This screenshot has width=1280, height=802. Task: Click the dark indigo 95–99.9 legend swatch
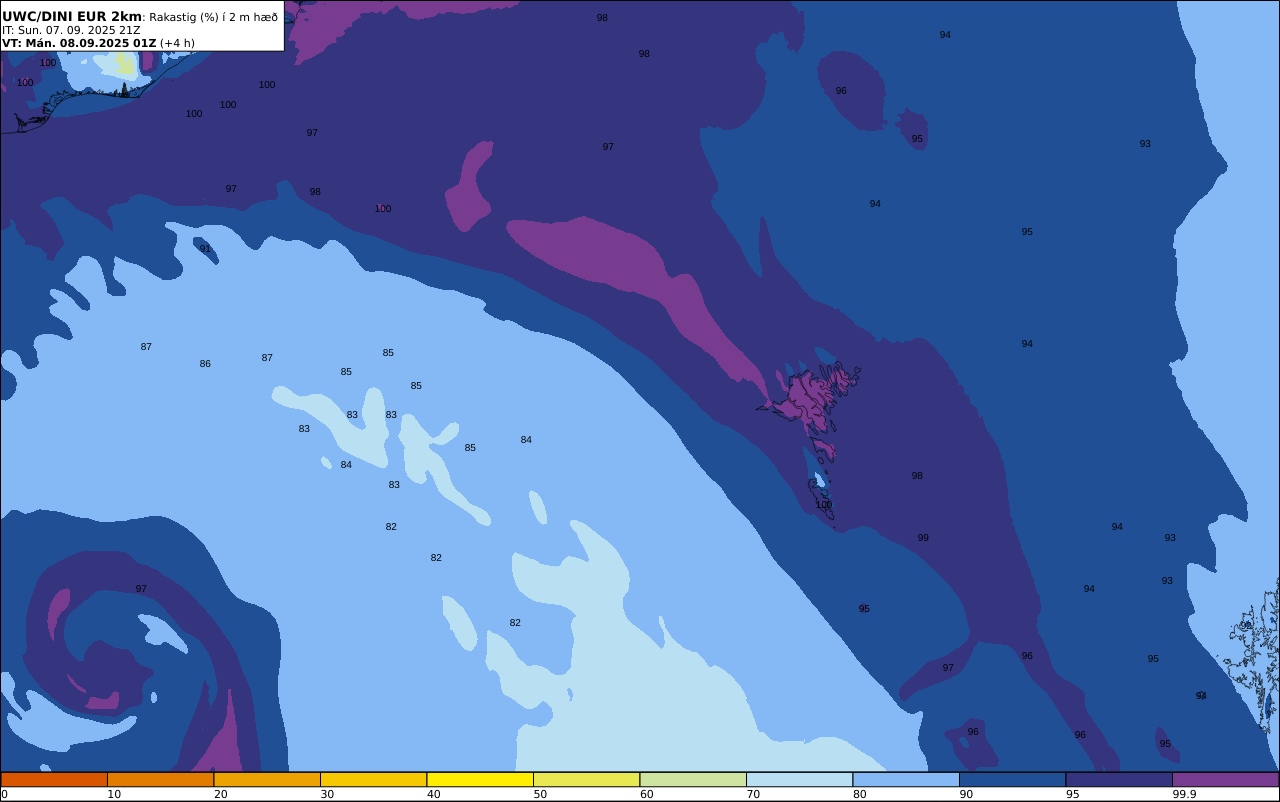tap(1119, 779)
